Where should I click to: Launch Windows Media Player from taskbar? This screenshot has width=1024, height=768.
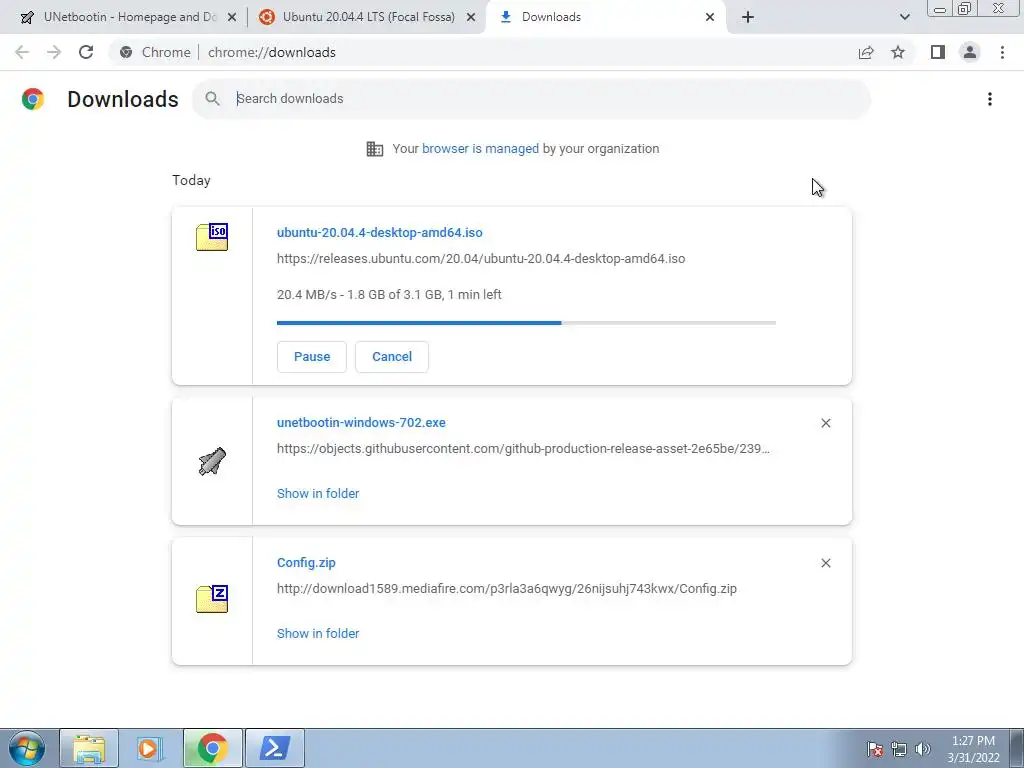click(x=148, y=748)
